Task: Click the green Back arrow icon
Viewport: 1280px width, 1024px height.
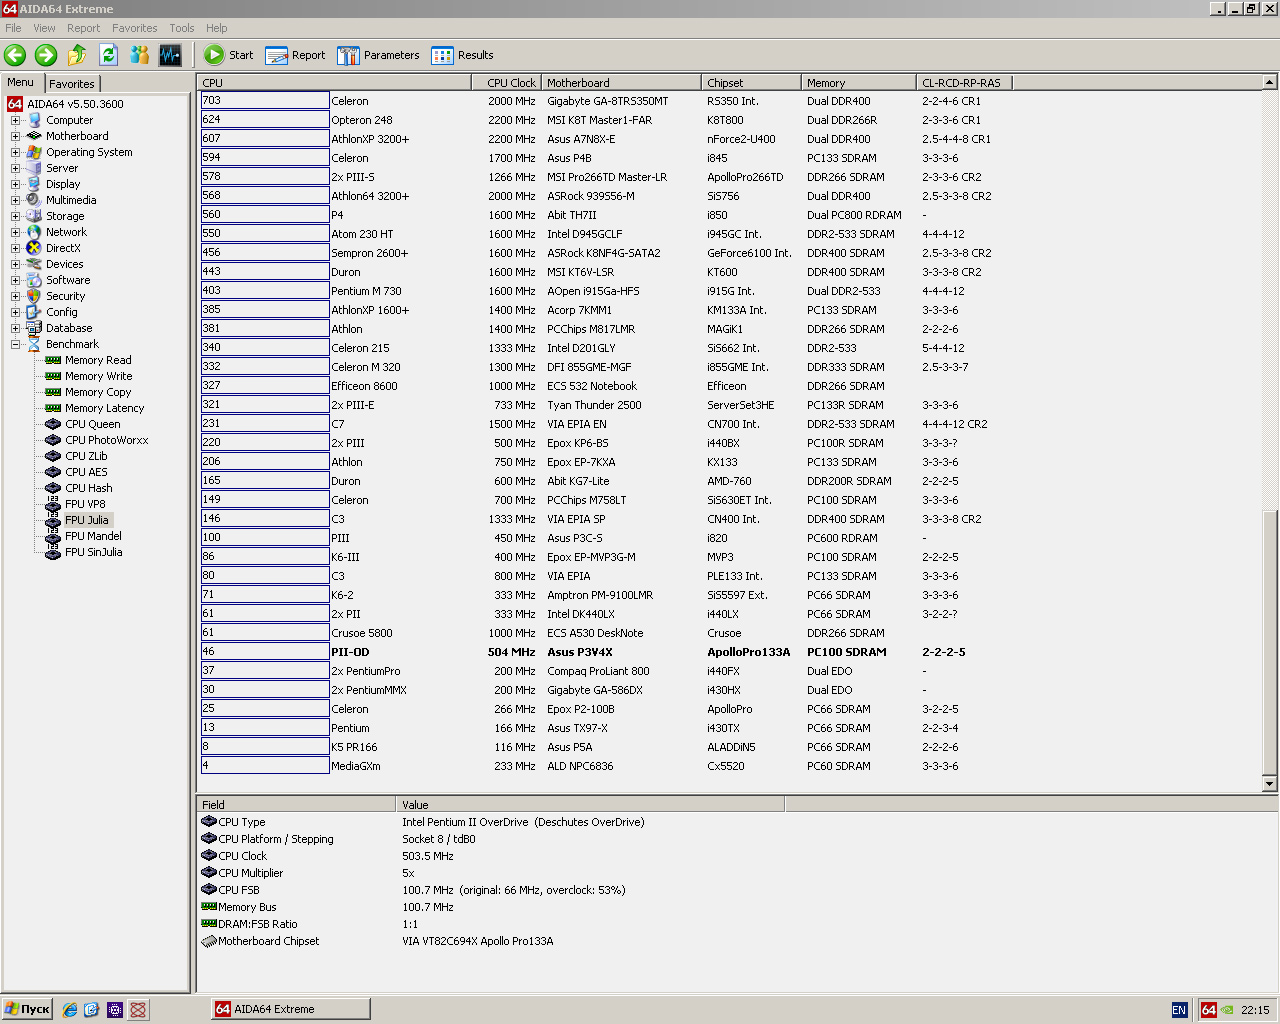Action: coord(15,55)
